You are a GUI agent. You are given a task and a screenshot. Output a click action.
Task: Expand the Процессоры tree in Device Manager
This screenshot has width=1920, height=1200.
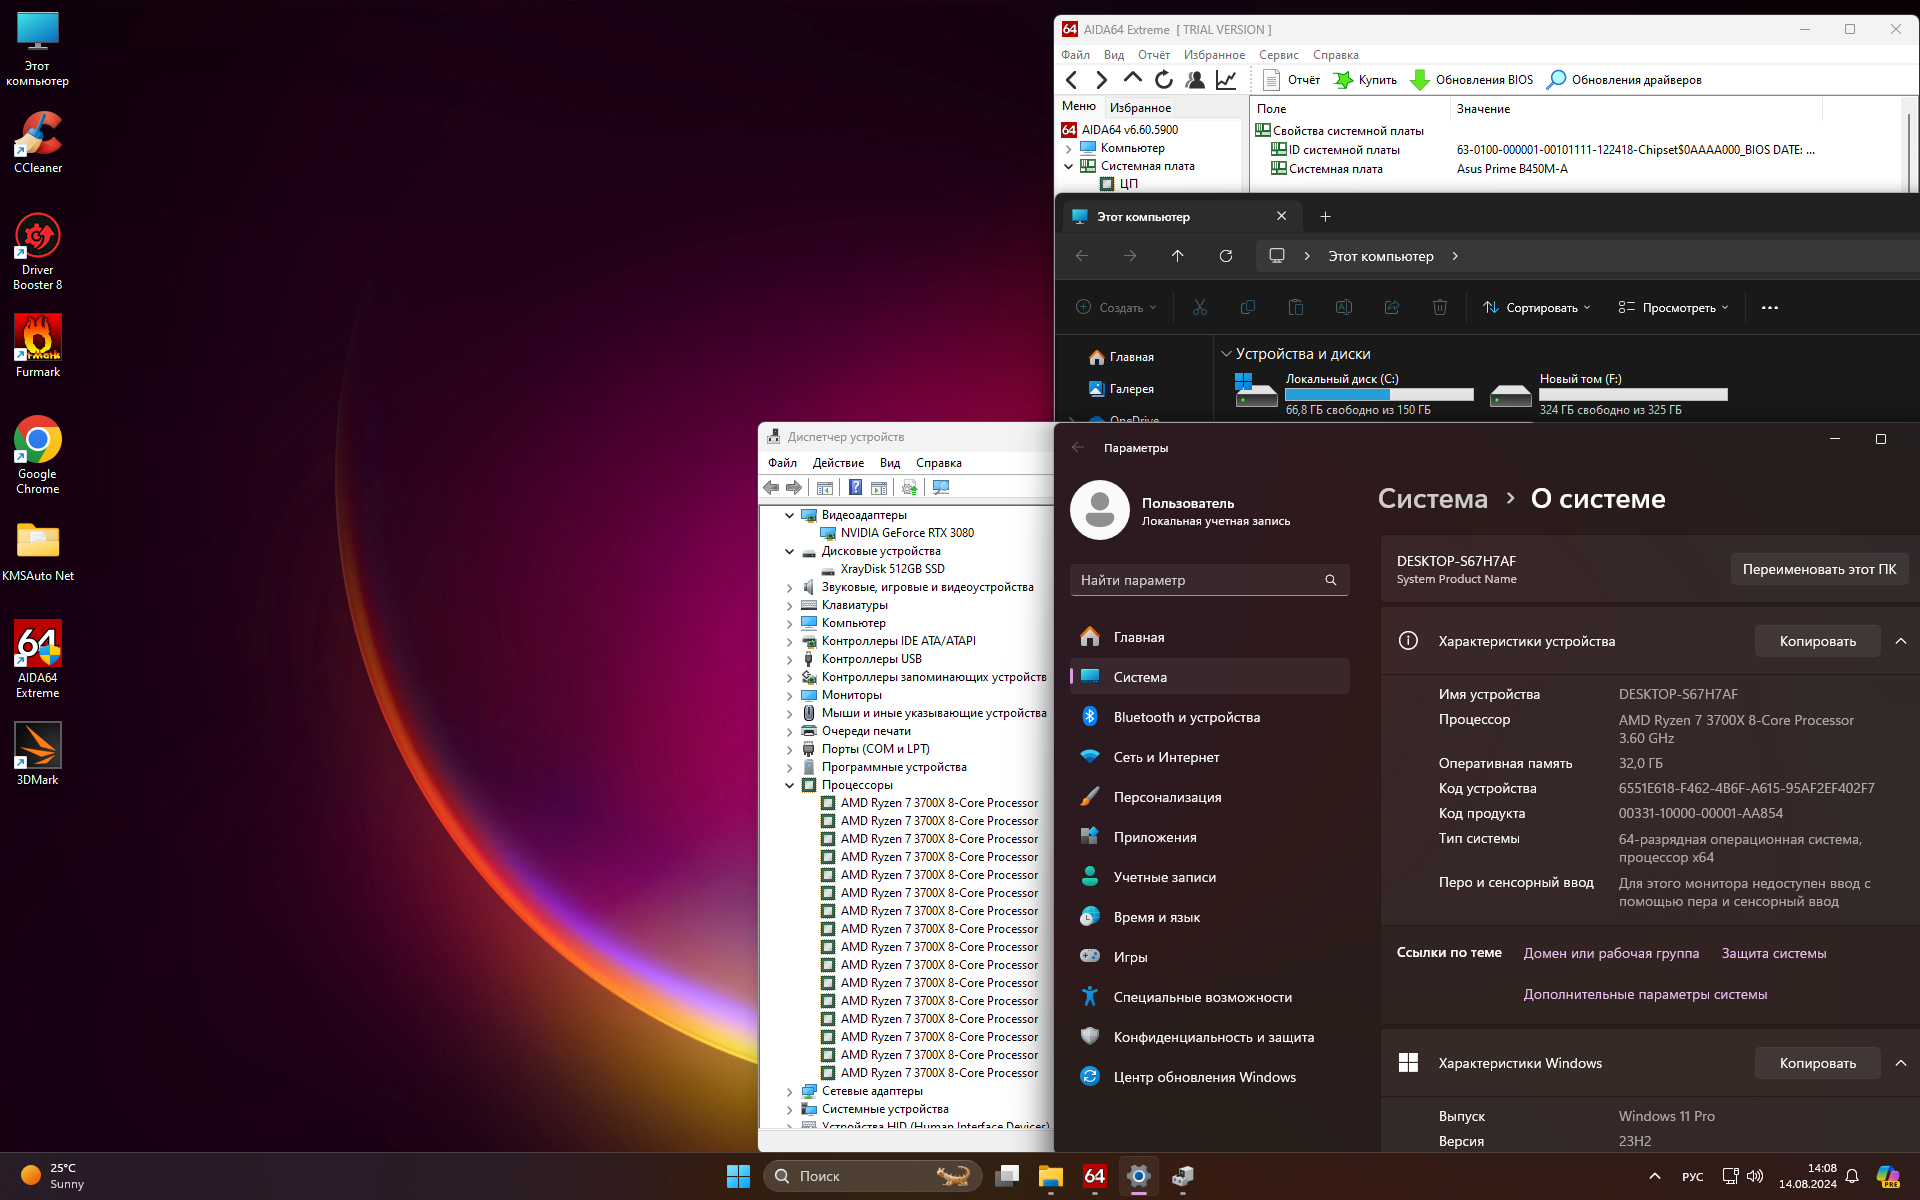pos(788,784)
